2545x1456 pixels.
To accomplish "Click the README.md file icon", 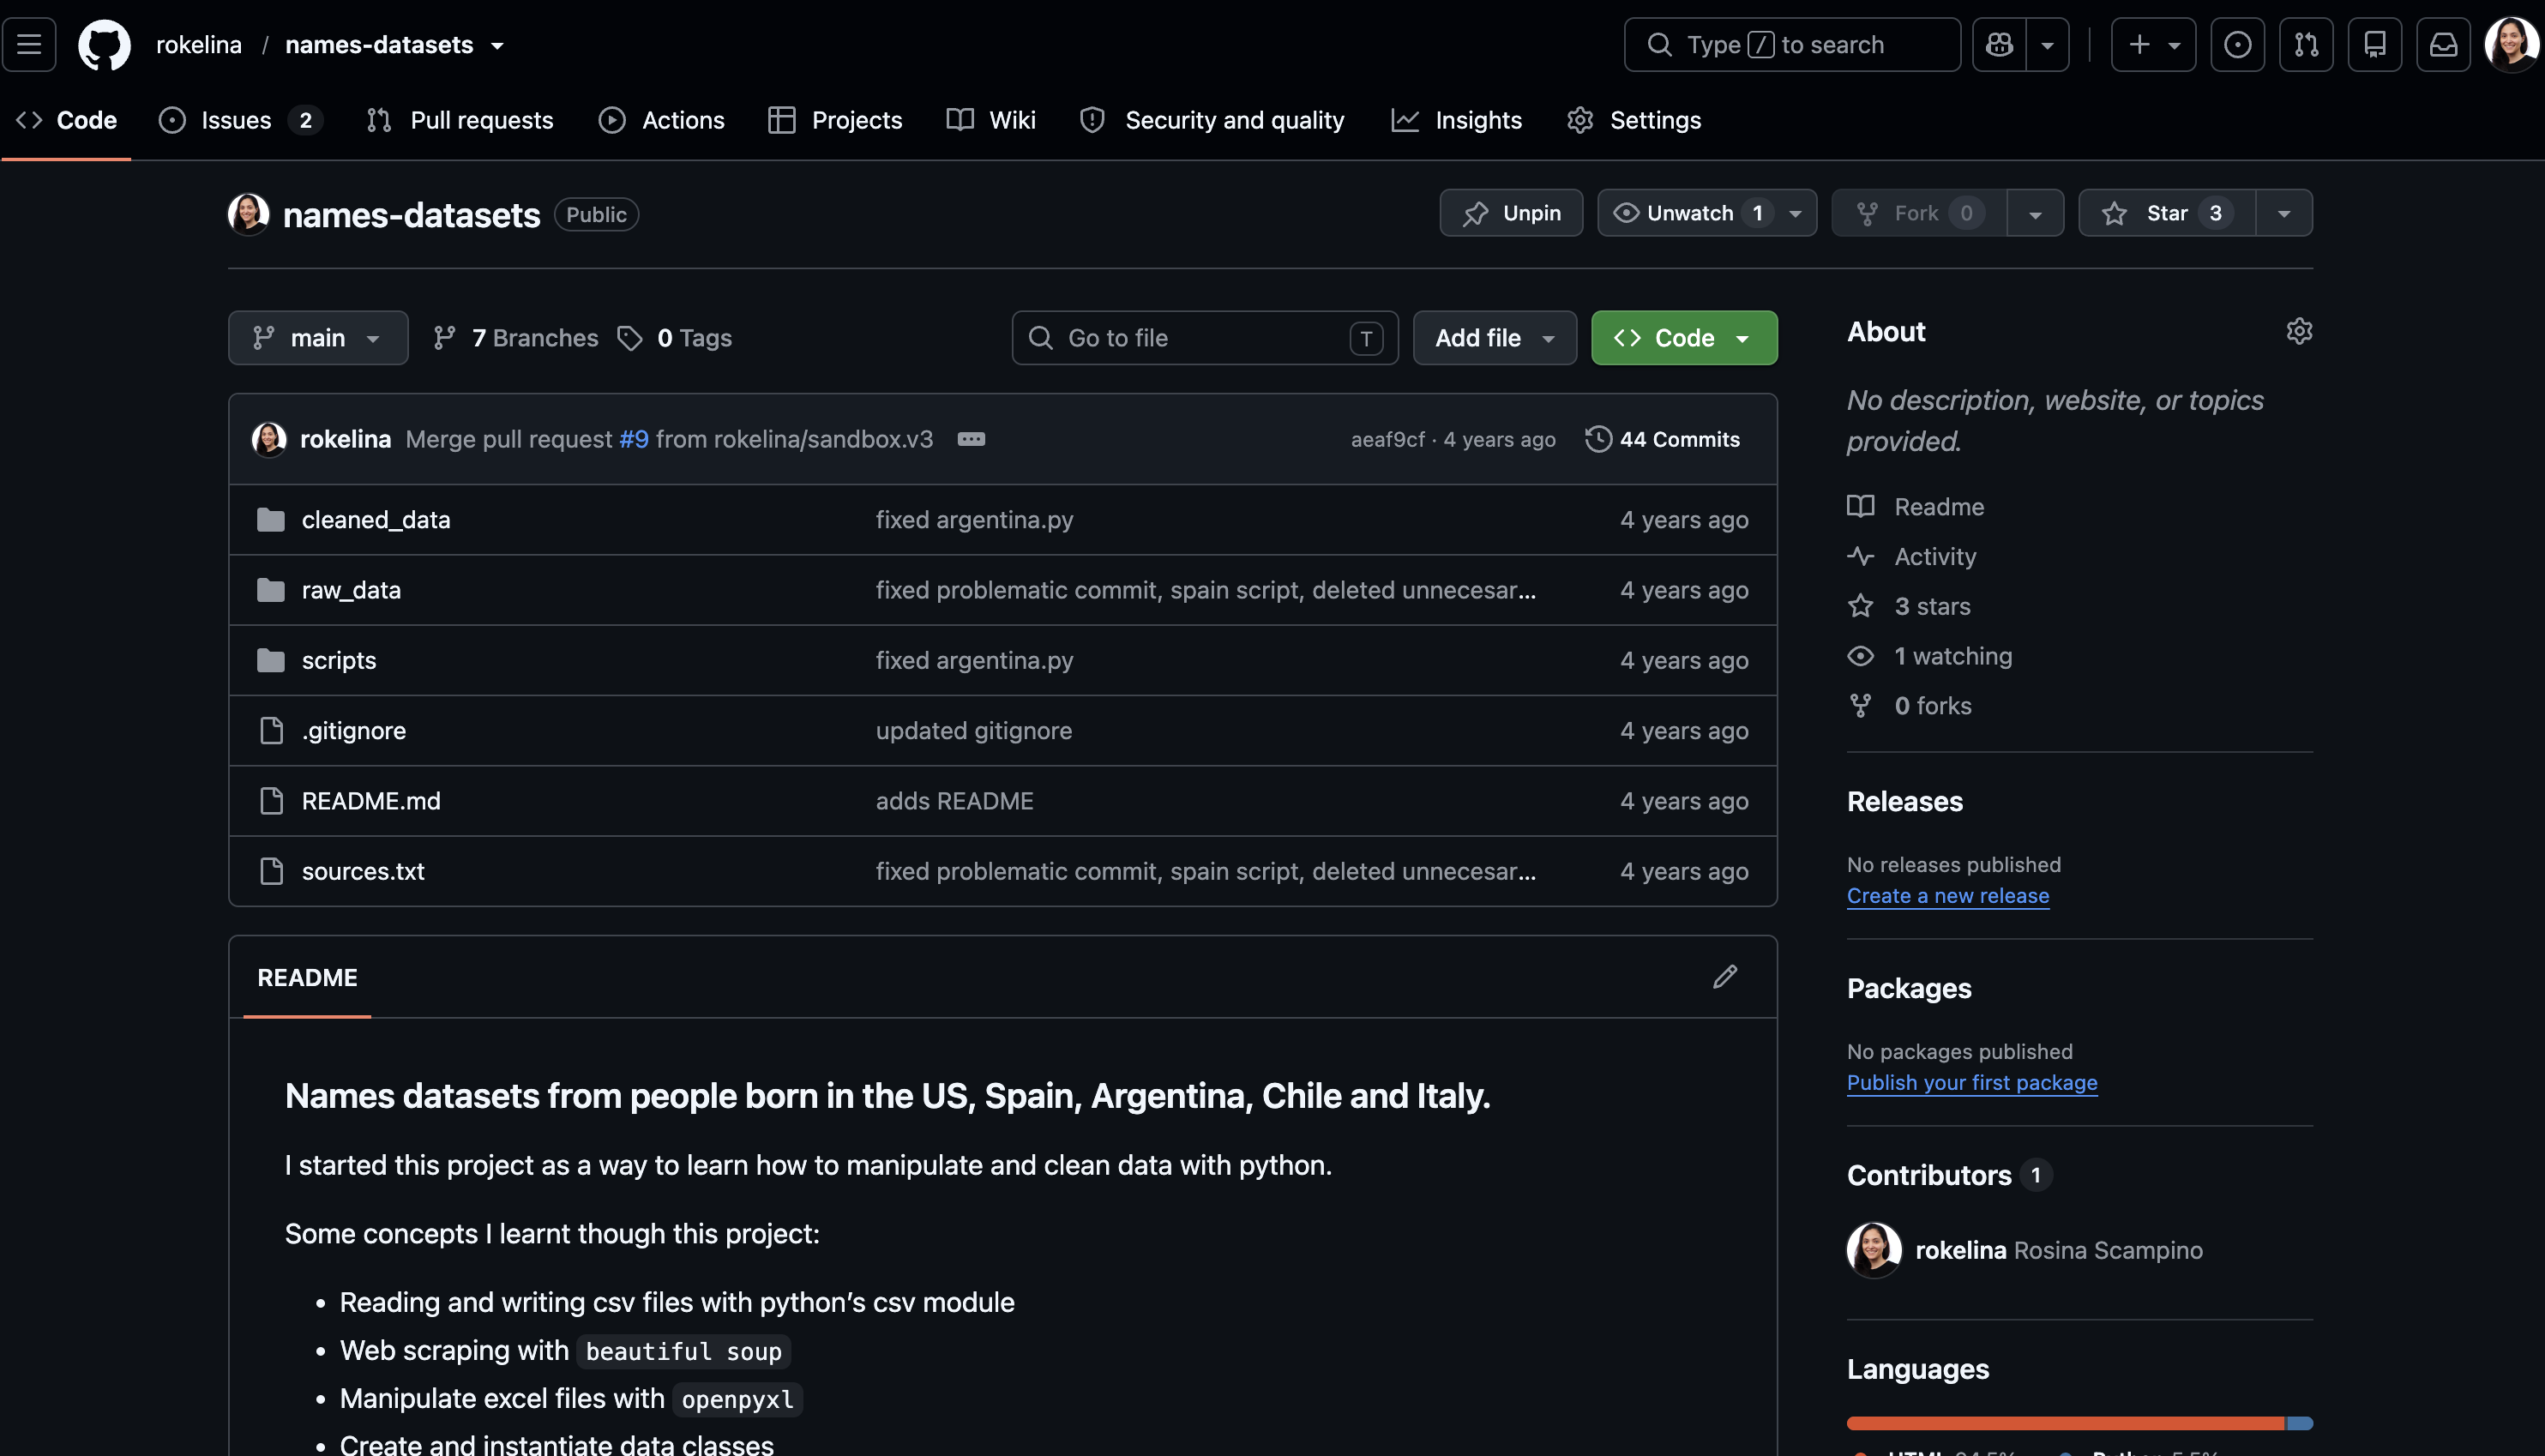I will click(271, 801).
